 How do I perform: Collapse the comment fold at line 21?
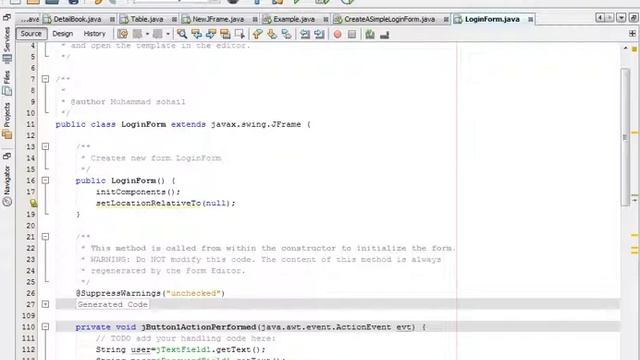(45, 236)
